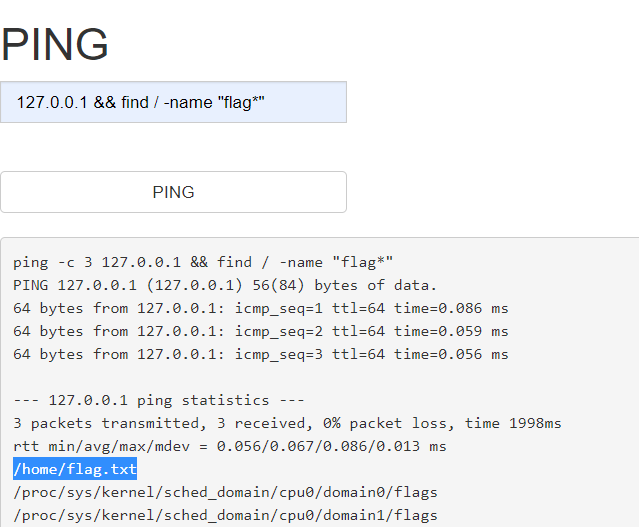The image size is (639, 527).
Task: Click the large PING page heading
Action: click(x=55, y=44)
